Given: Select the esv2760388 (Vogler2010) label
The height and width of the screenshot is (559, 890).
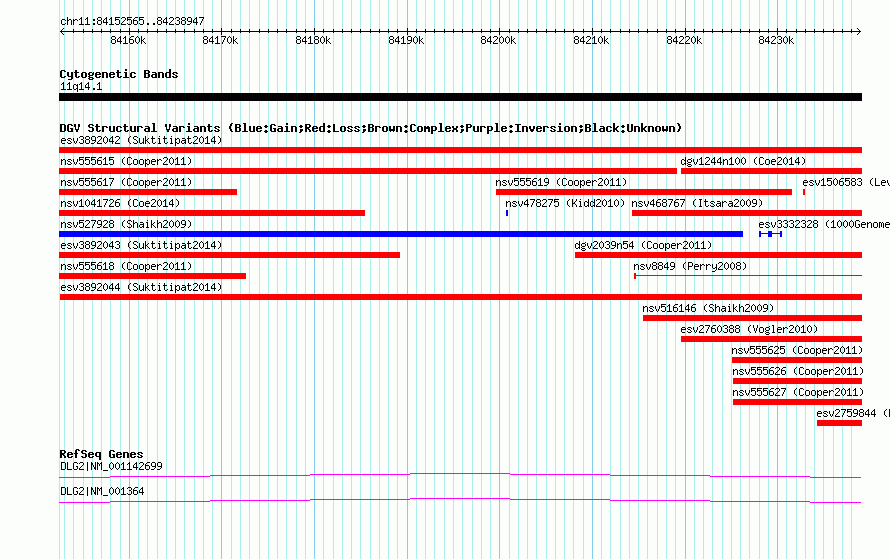Looking at the screenshot, I should (x=749, y=329).
